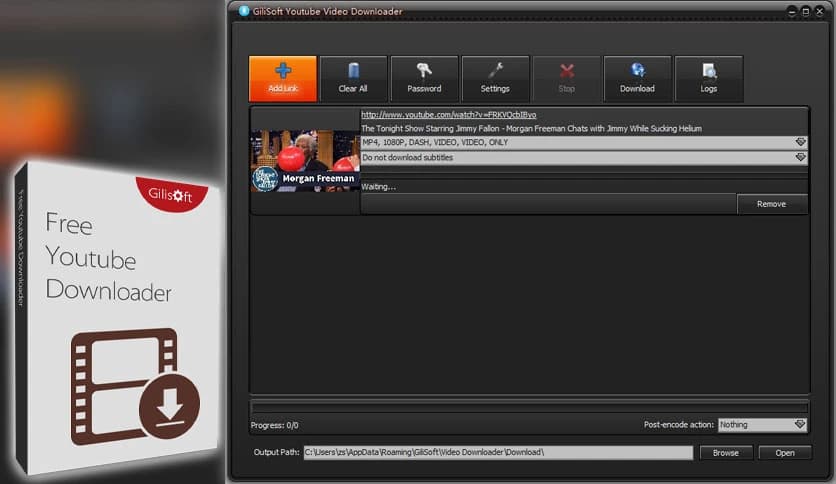Close the GiliSoft downloader window

point(819,11)
